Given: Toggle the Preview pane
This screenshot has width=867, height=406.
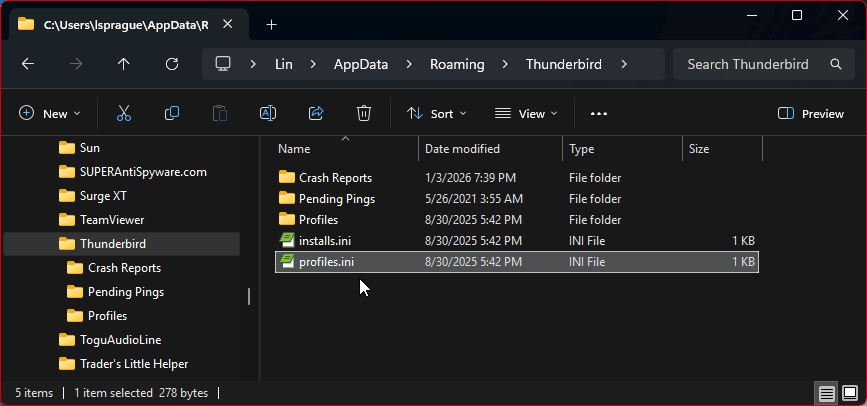Looking at the screenshot, I should tap(811, 114).
